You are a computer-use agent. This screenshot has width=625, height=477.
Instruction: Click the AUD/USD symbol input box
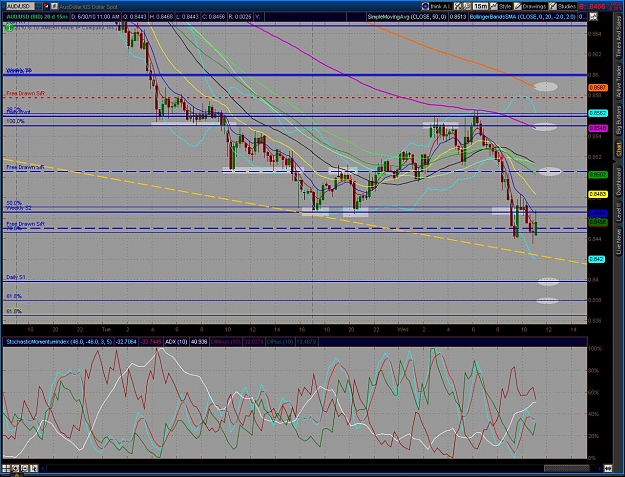point(20,6)
